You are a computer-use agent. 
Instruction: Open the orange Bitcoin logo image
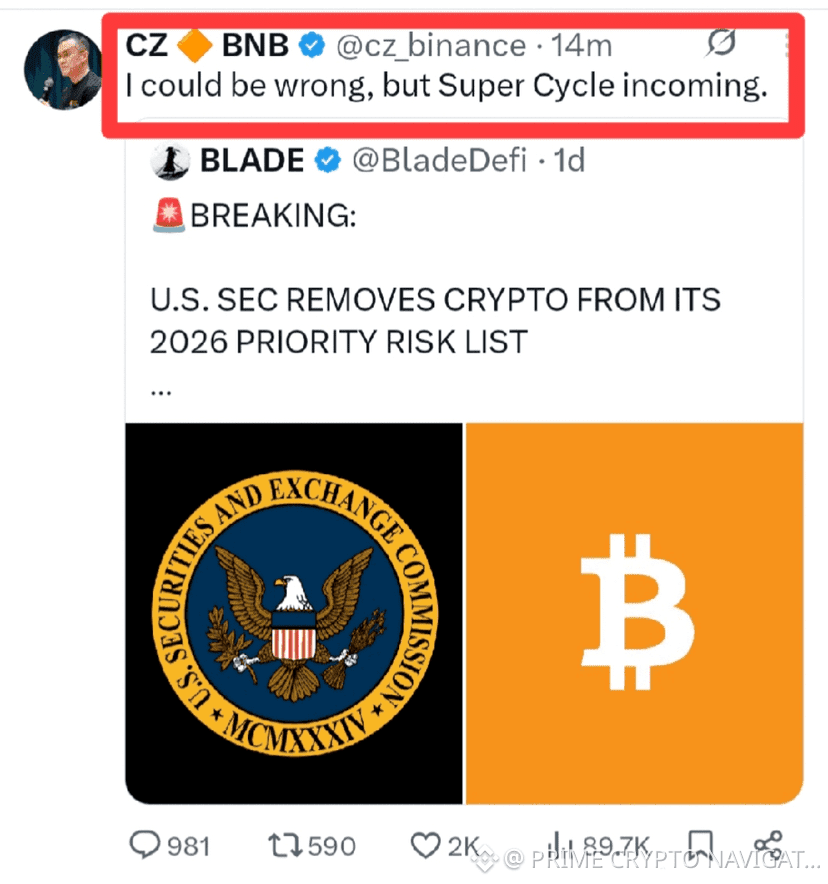click(634, 612)
